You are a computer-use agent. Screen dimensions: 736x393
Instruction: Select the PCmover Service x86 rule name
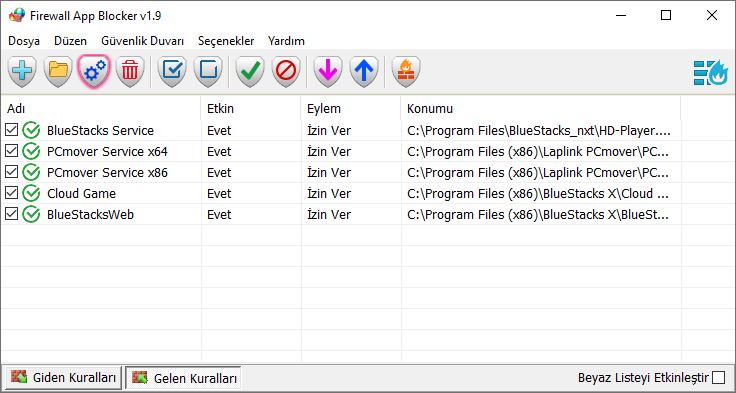pos(107,173)
